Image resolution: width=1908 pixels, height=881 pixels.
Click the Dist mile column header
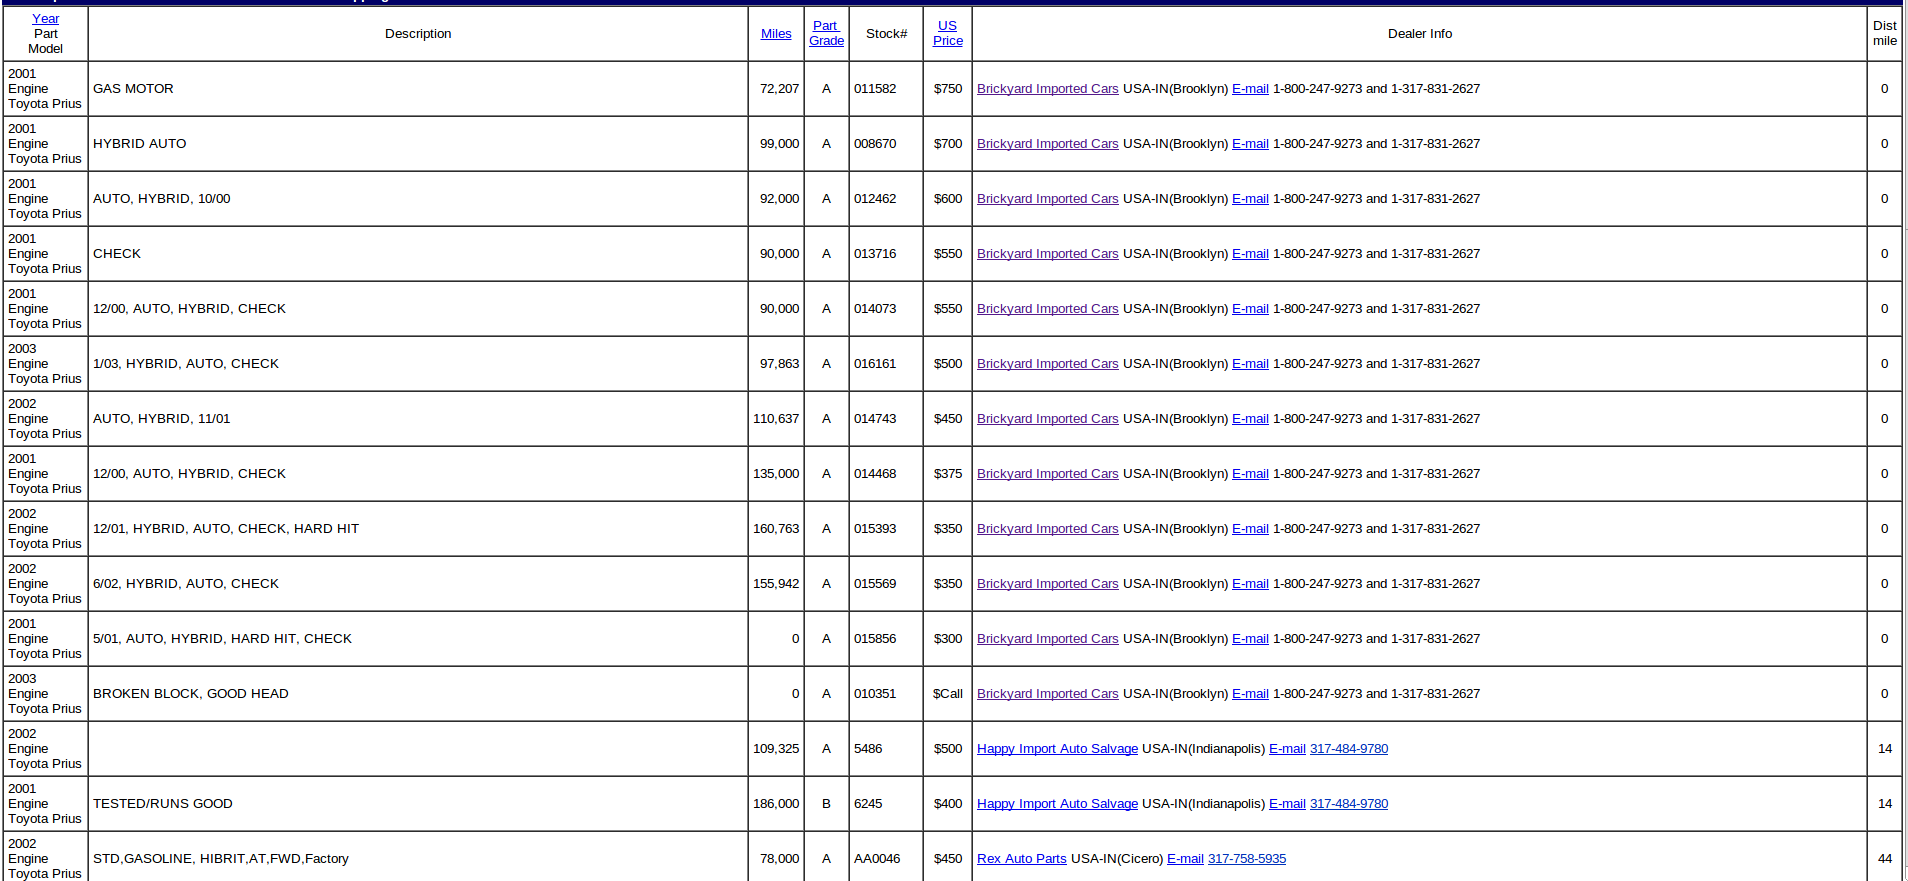pyautogui.click(x=1885, y=34)
